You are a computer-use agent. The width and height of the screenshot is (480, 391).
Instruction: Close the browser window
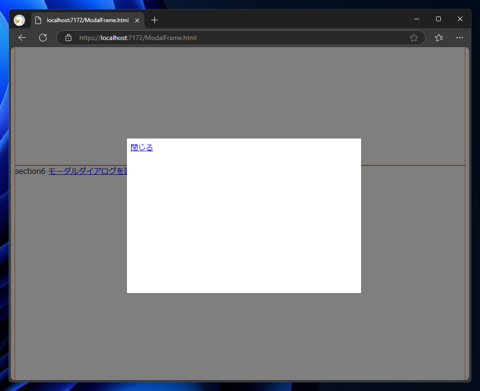pyautogui.click(x=460, y=19)
